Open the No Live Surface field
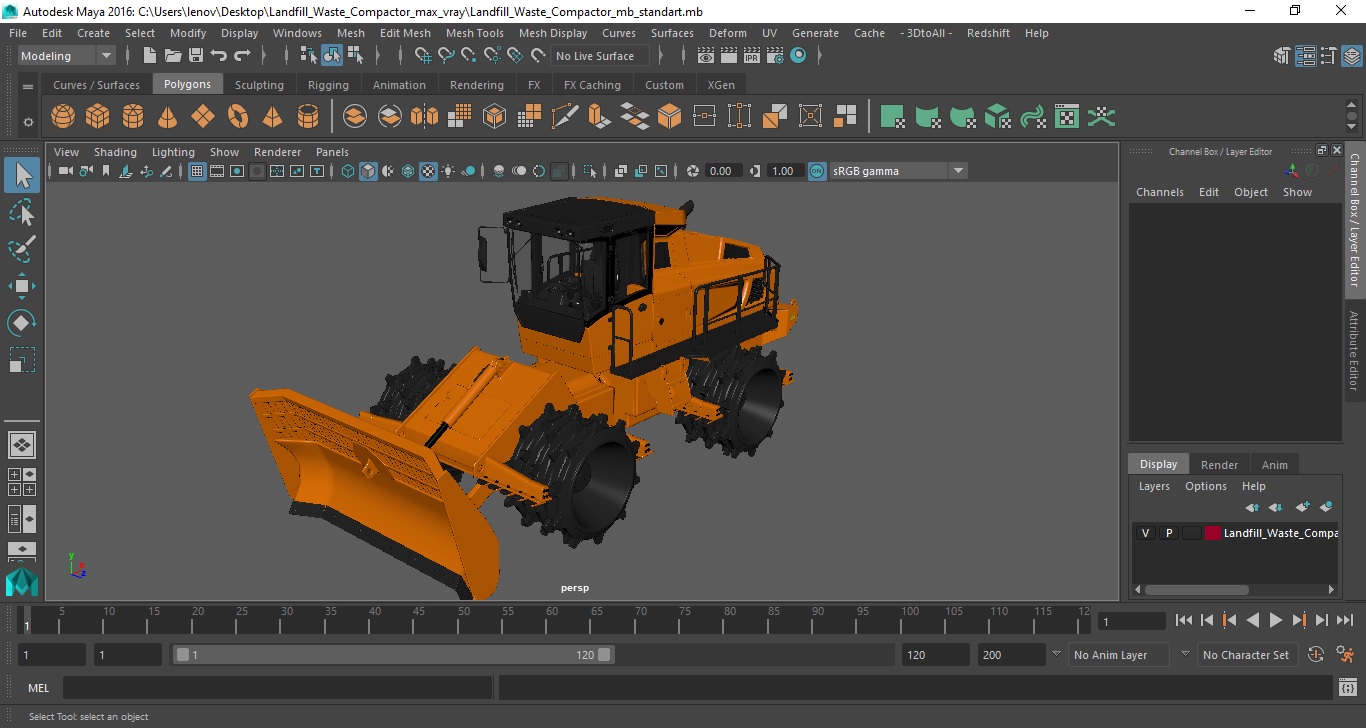The image size is (1366, 728). click(600, 56)
